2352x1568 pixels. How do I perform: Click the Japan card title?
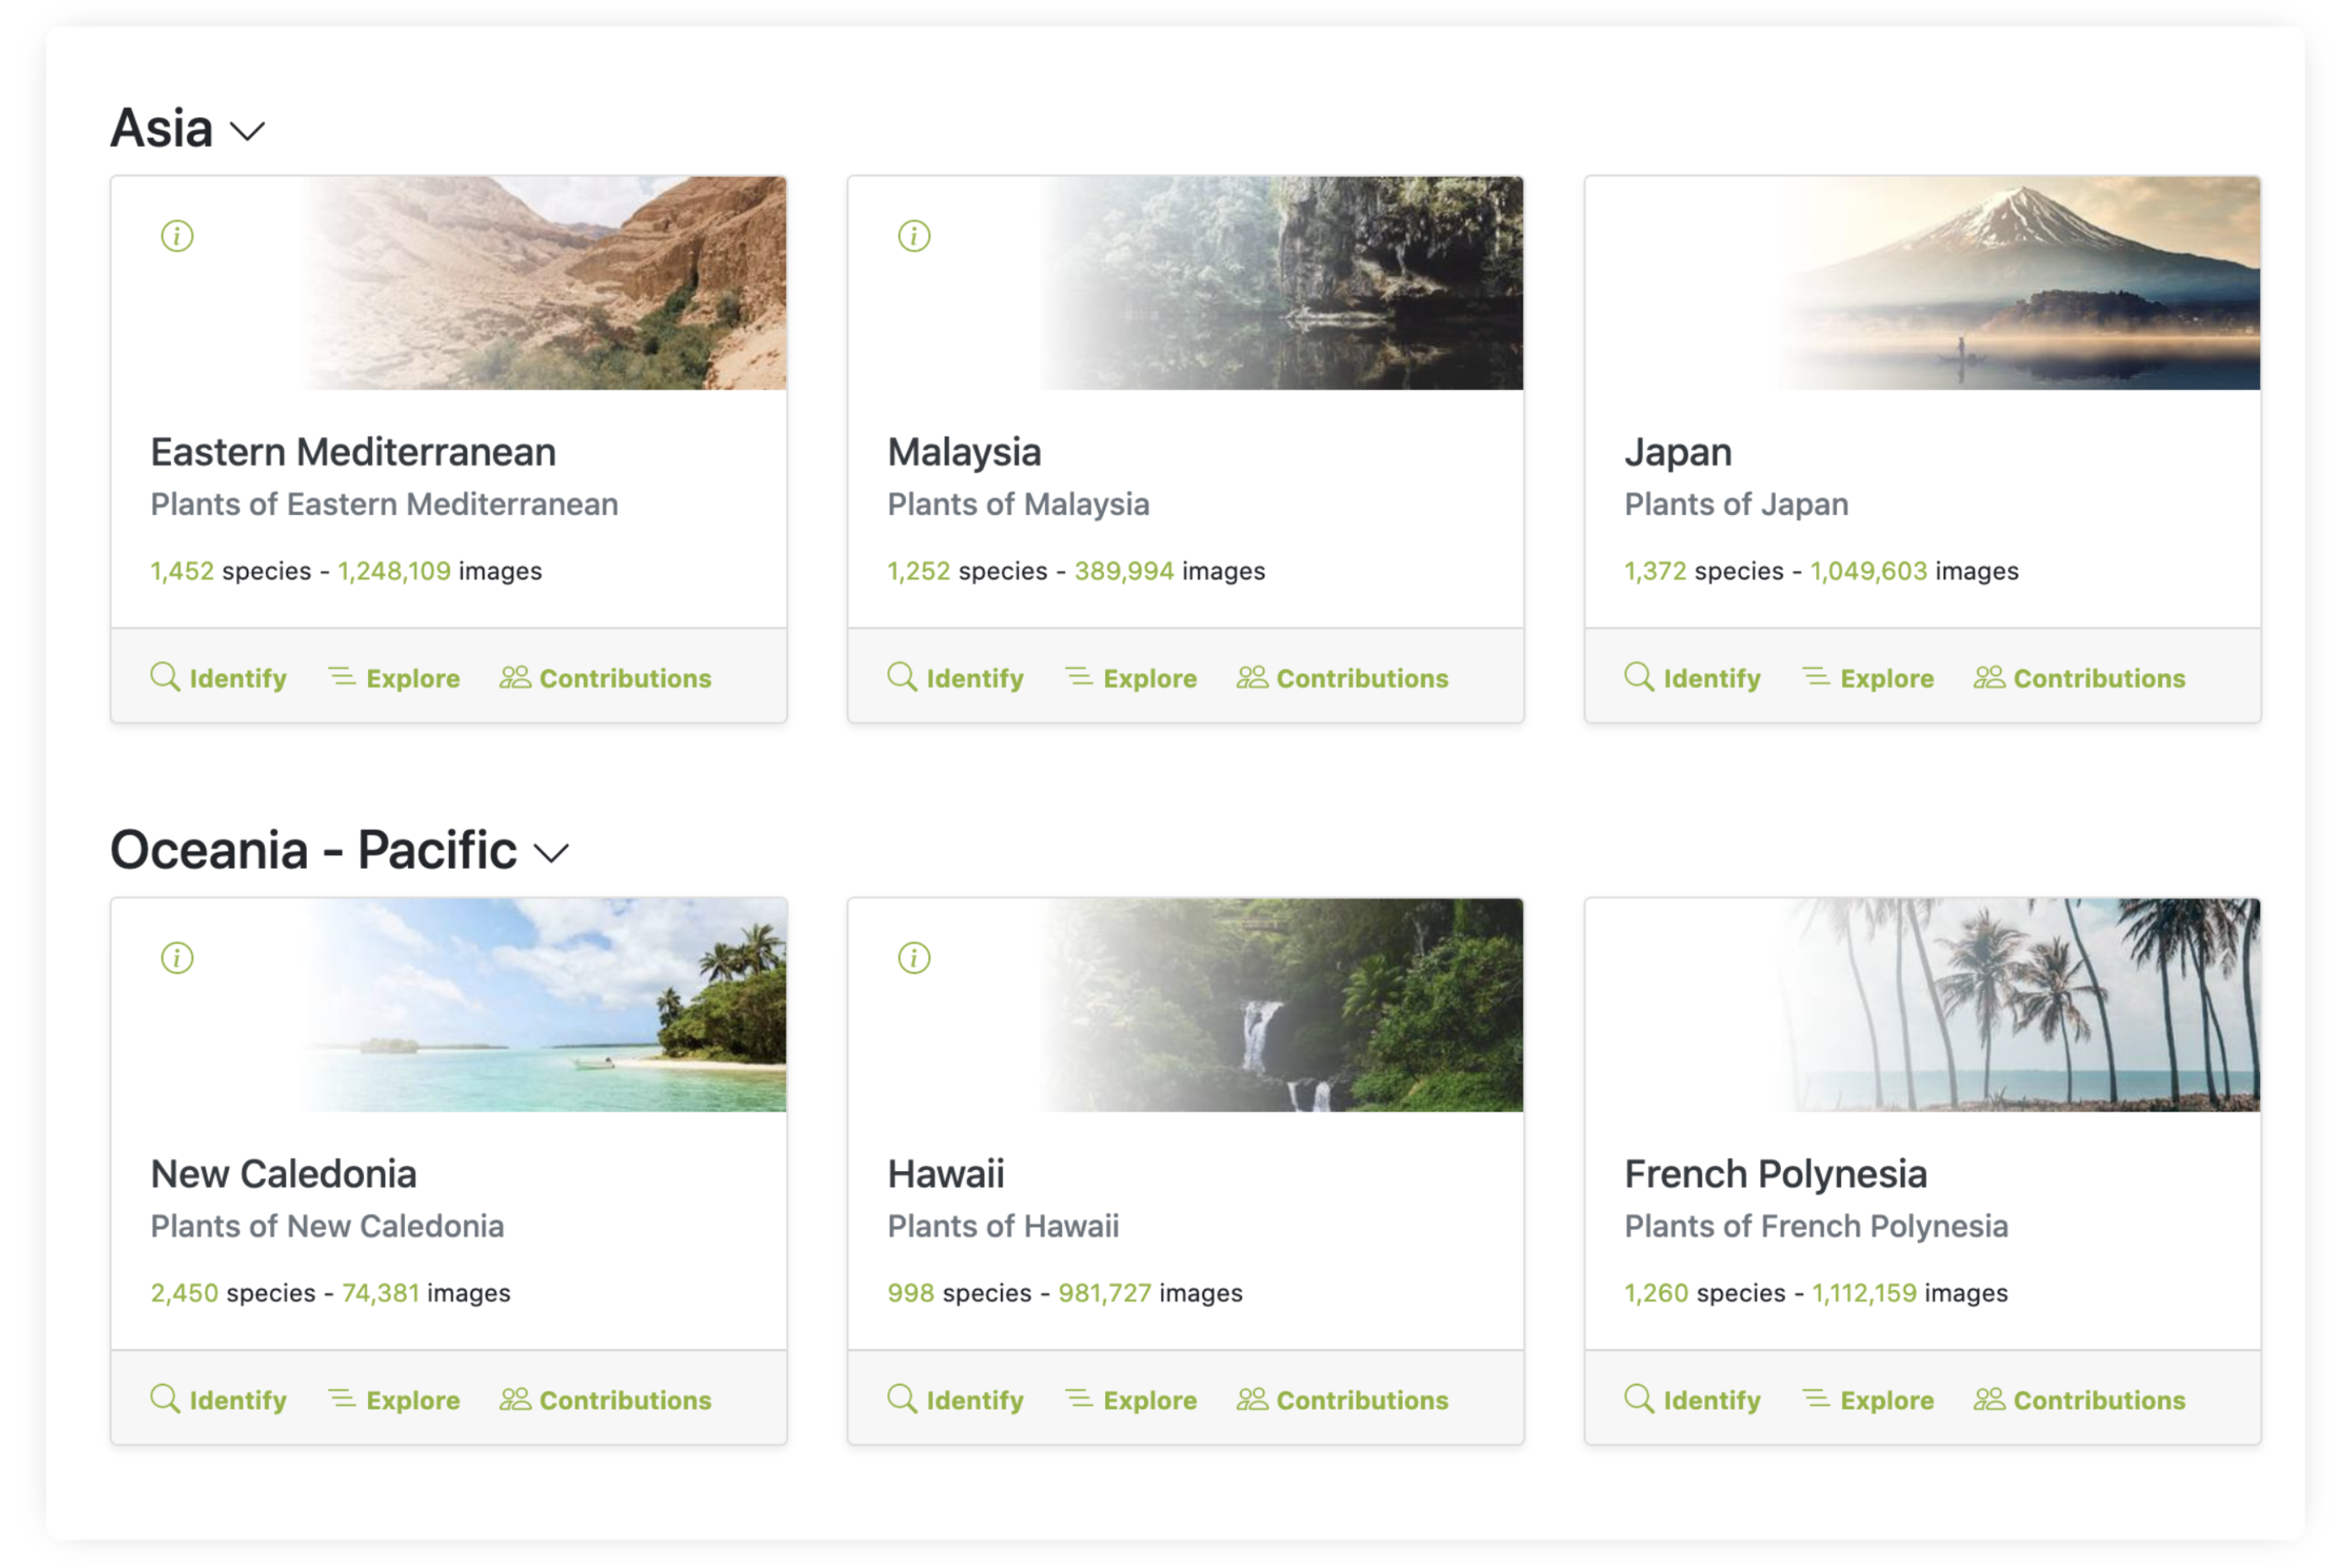(1678, 453)
